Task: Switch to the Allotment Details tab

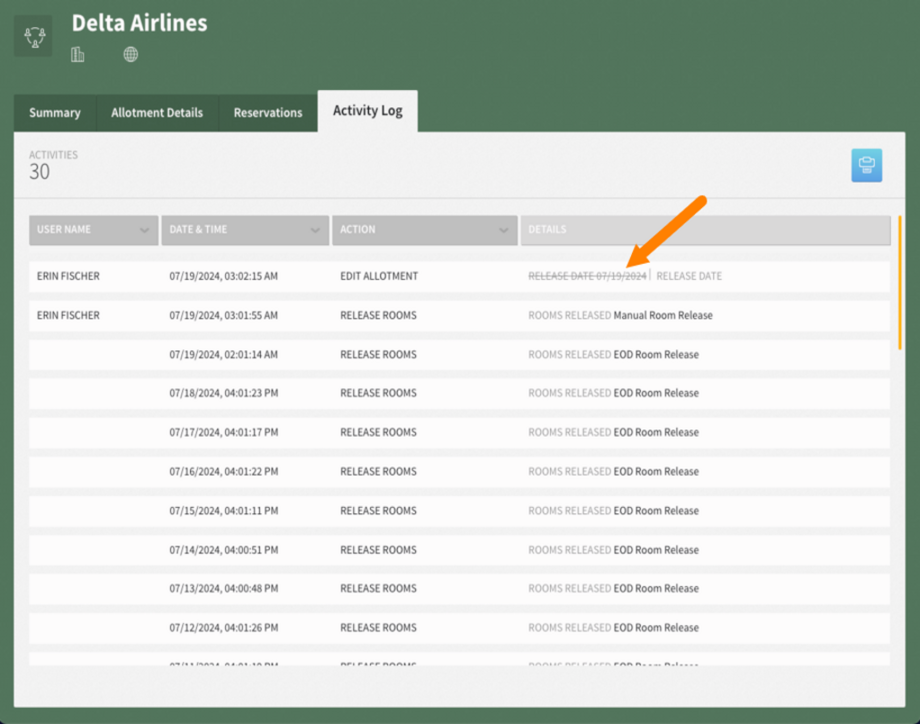Action: coord(157,113)
